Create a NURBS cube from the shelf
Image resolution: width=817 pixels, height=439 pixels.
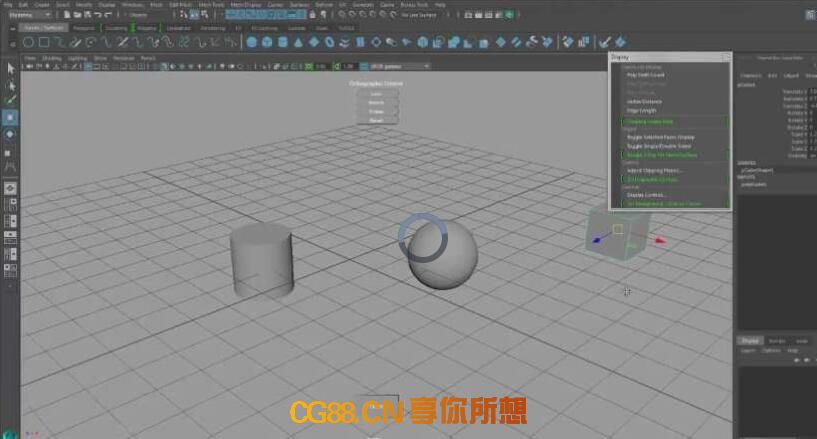click(x=267, y=42)
